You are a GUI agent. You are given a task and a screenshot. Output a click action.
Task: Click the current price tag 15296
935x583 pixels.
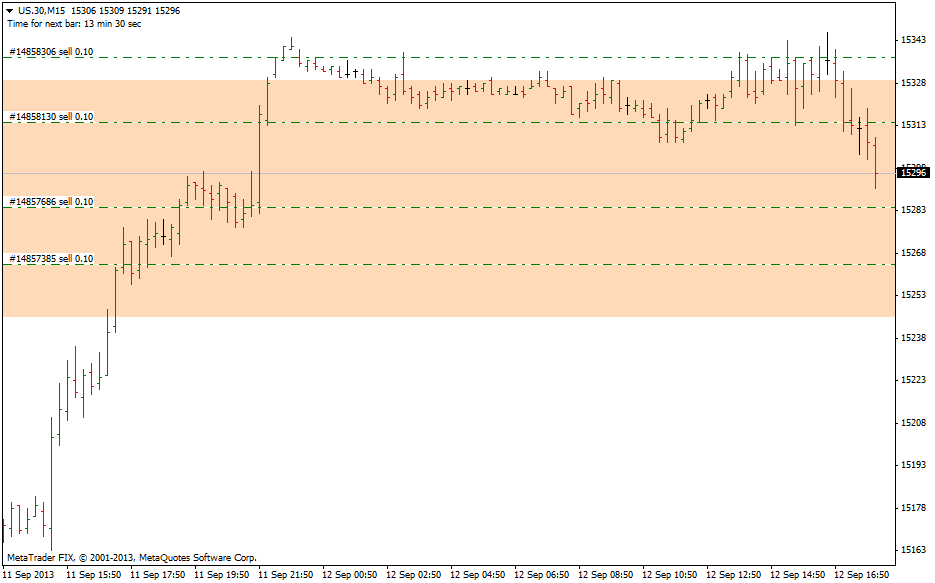(x=914, y=173)
